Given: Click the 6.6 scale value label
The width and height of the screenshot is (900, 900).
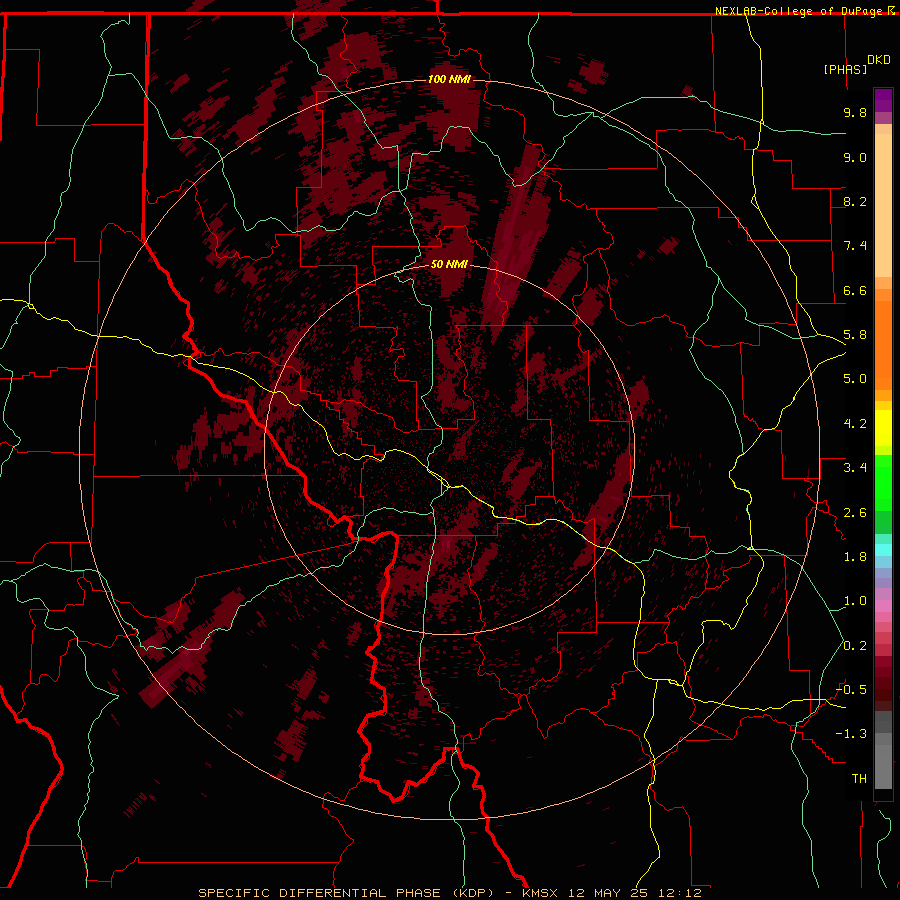Looking at the screenshot, I should pyautogui.click(x=855, y=290).
